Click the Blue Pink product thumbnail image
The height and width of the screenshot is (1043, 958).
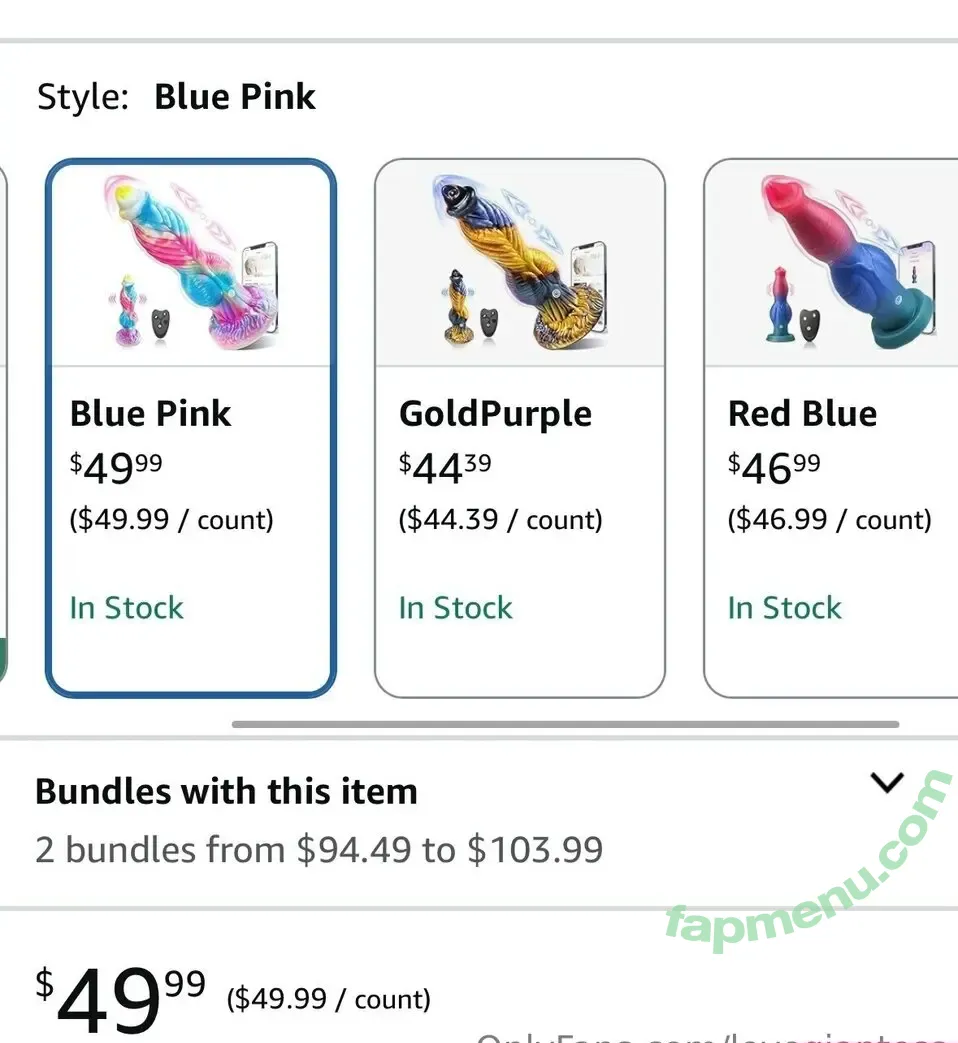pos(191,265)
